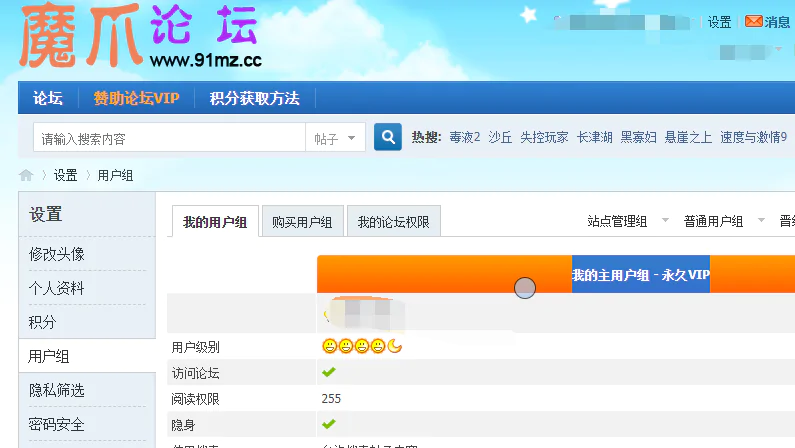Screen dimensions: 795x448
Task: Expand the 帖子 search type dropdown
Action: click(x=335, y=138)
